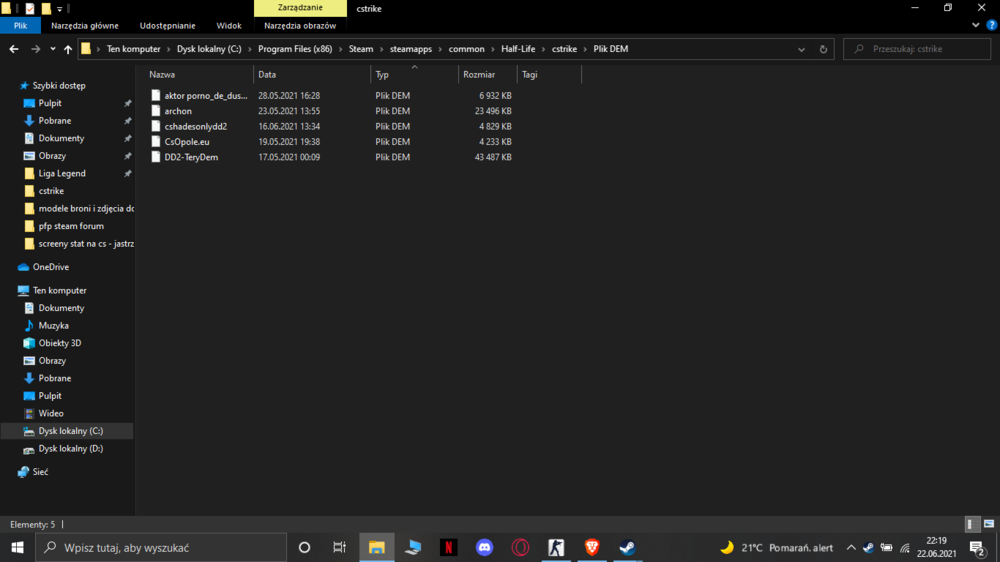Open Explorer help question mark icon
The image size is (1000, 562).
point(992,26)
